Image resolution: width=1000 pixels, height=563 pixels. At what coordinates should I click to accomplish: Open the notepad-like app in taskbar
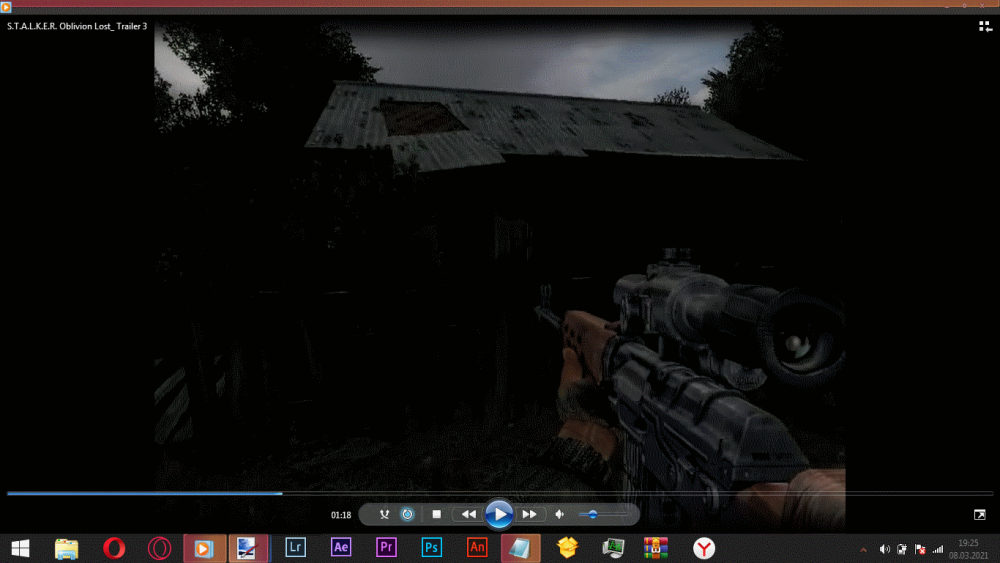coord(520,548)
